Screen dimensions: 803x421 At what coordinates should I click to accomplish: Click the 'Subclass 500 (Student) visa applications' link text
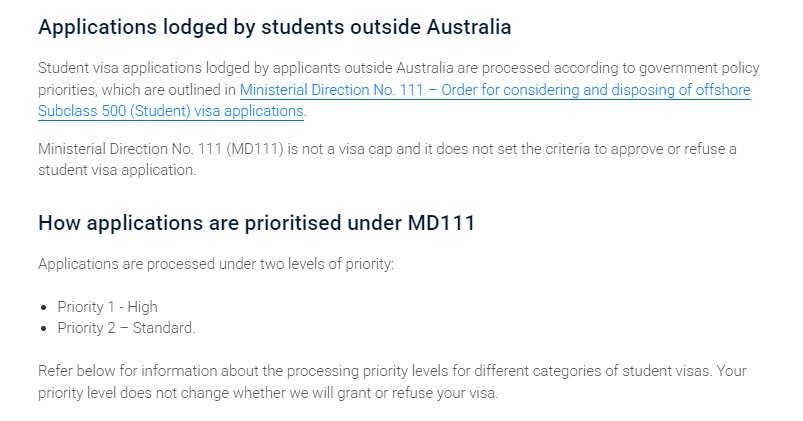tap(170, 111)
